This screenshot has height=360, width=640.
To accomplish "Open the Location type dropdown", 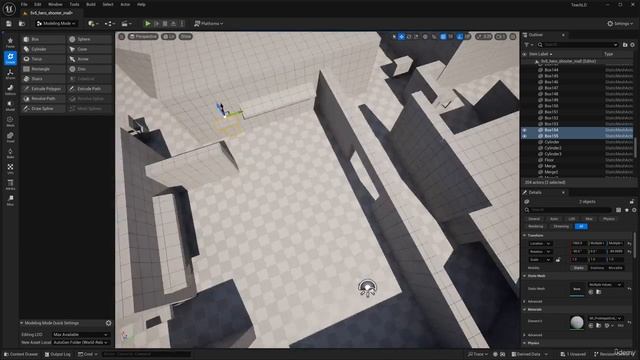I will [540, 244].
